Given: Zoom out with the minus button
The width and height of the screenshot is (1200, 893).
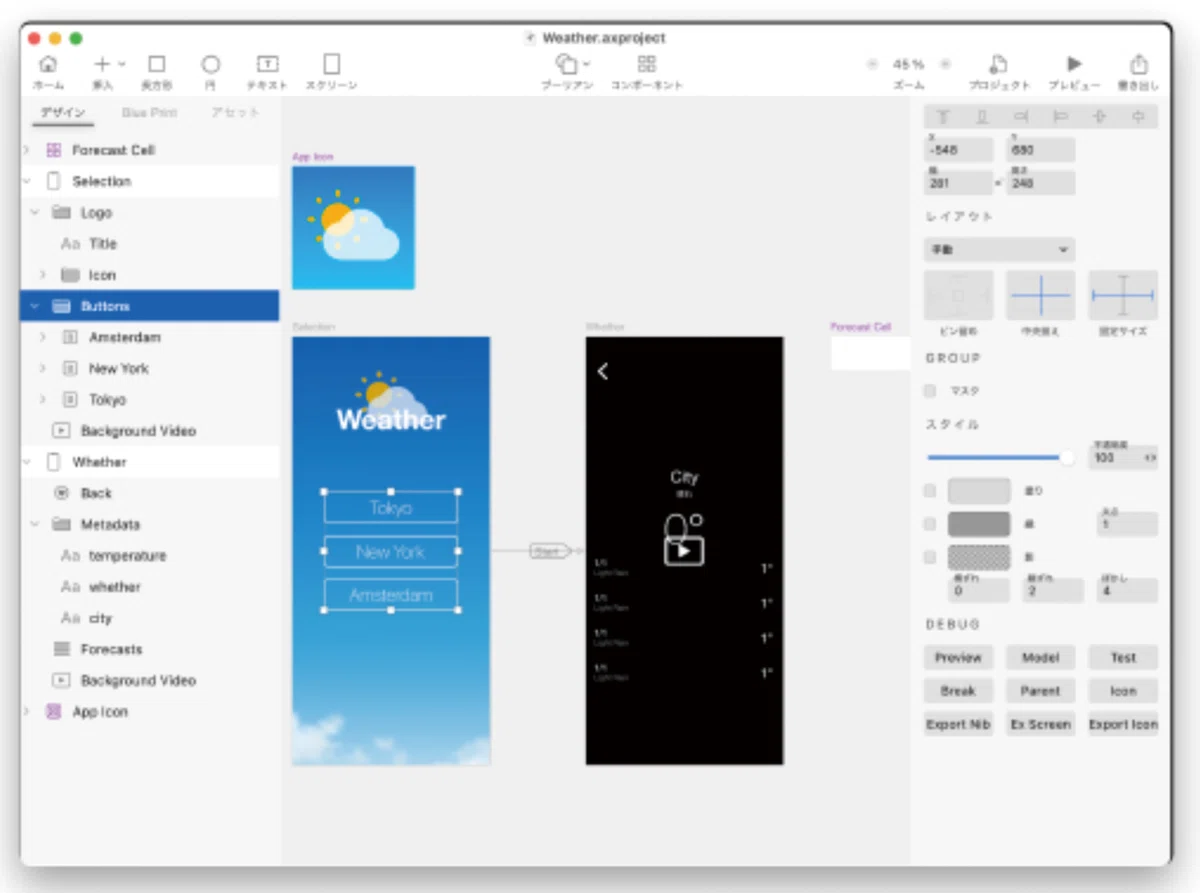Looking at the screenshot, I should click(872, 64).
